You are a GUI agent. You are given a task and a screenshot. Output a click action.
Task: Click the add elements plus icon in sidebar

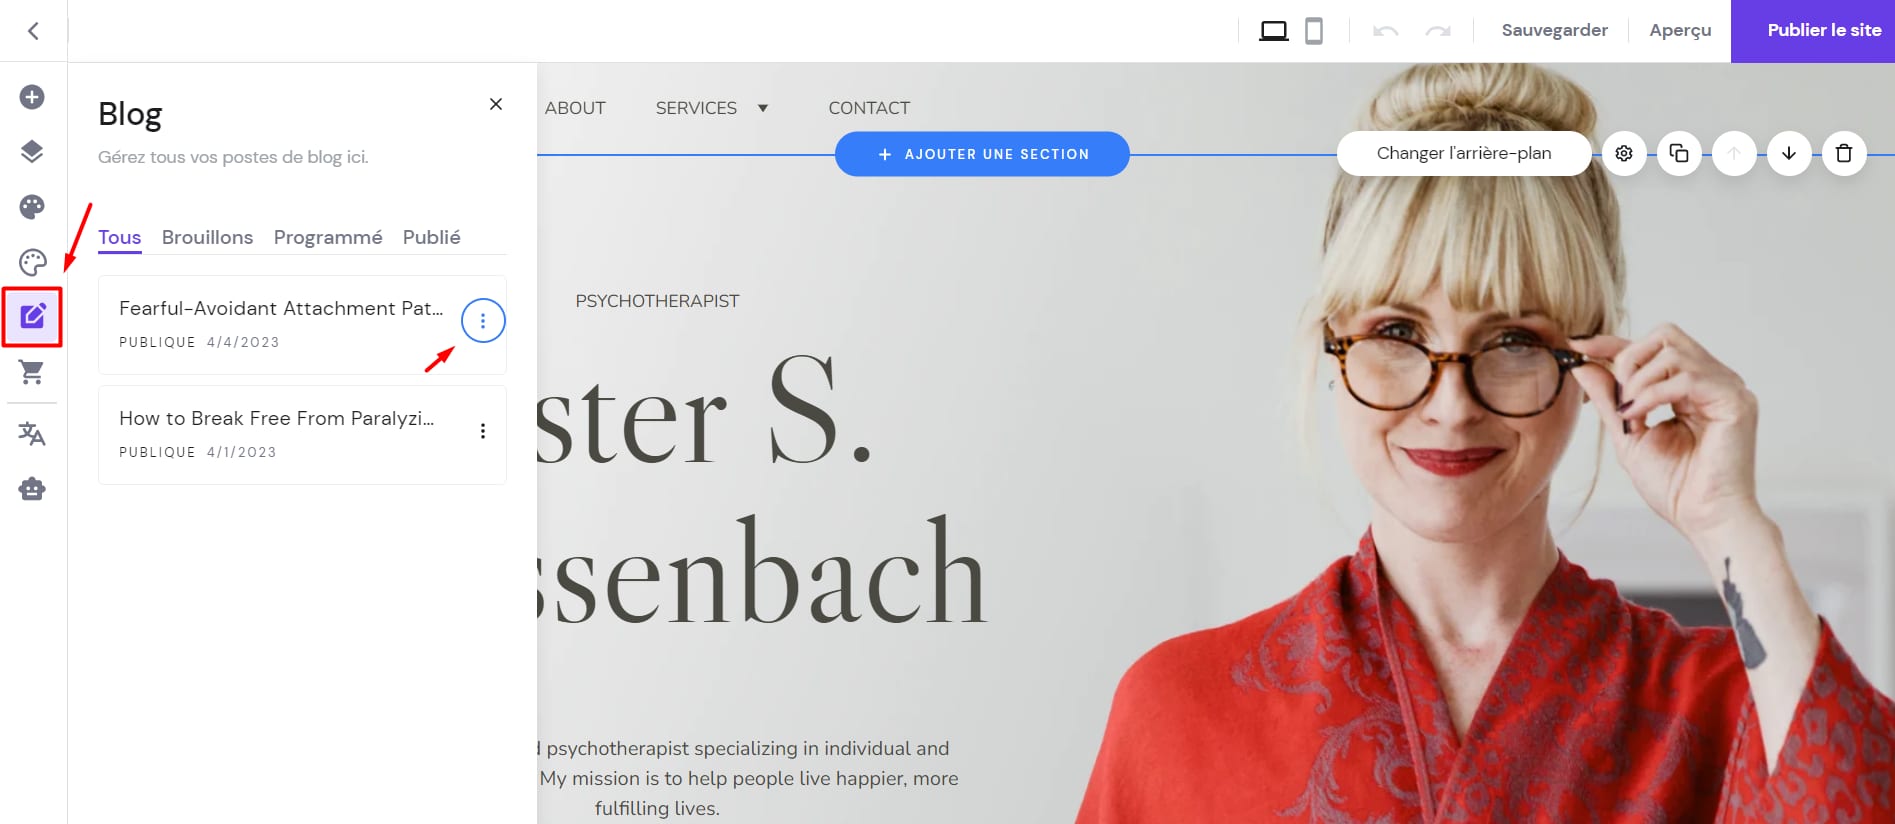pyautogui.click(x=32, y=97)
